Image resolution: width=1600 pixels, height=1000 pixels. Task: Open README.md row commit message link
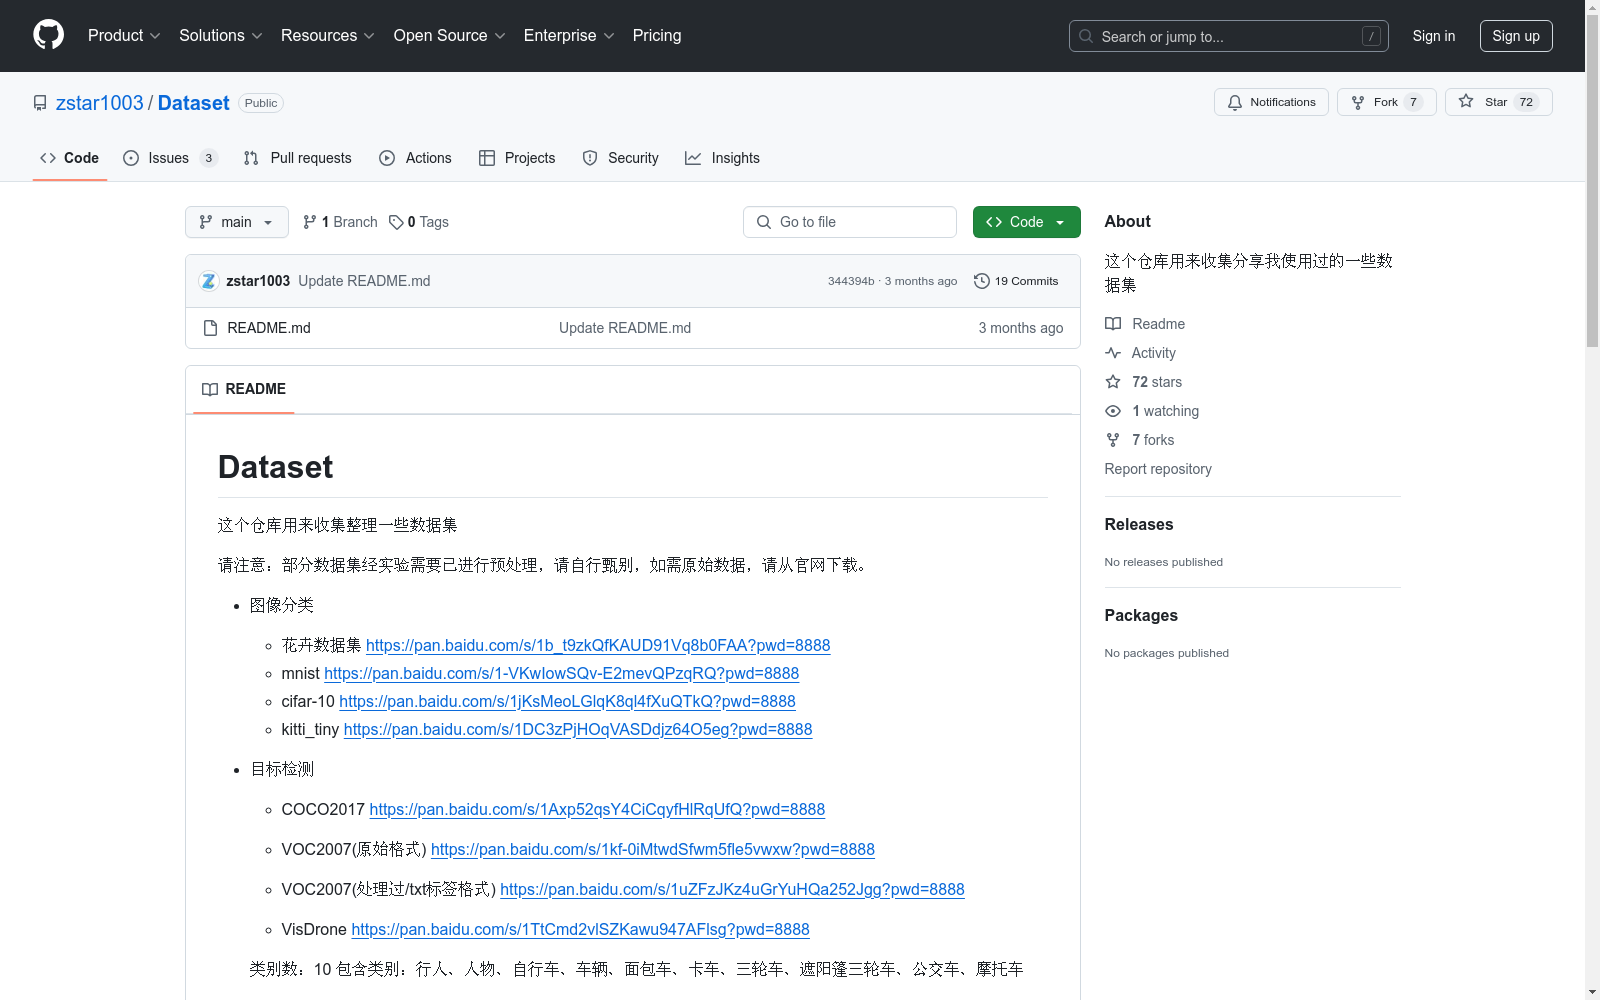[625, 328]
